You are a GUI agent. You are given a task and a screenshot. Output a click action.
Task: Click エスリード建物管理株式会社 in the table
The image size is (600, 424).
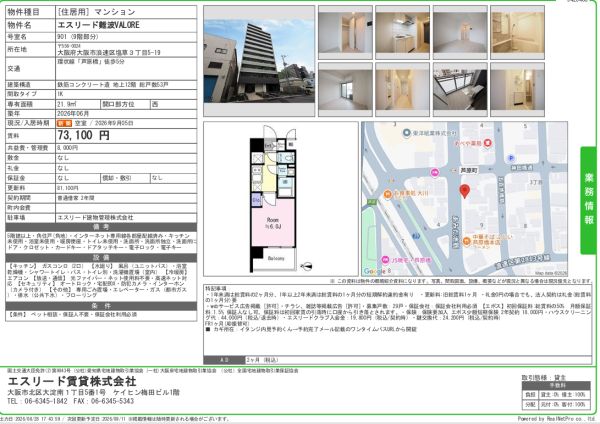click(x=95, y=217)
